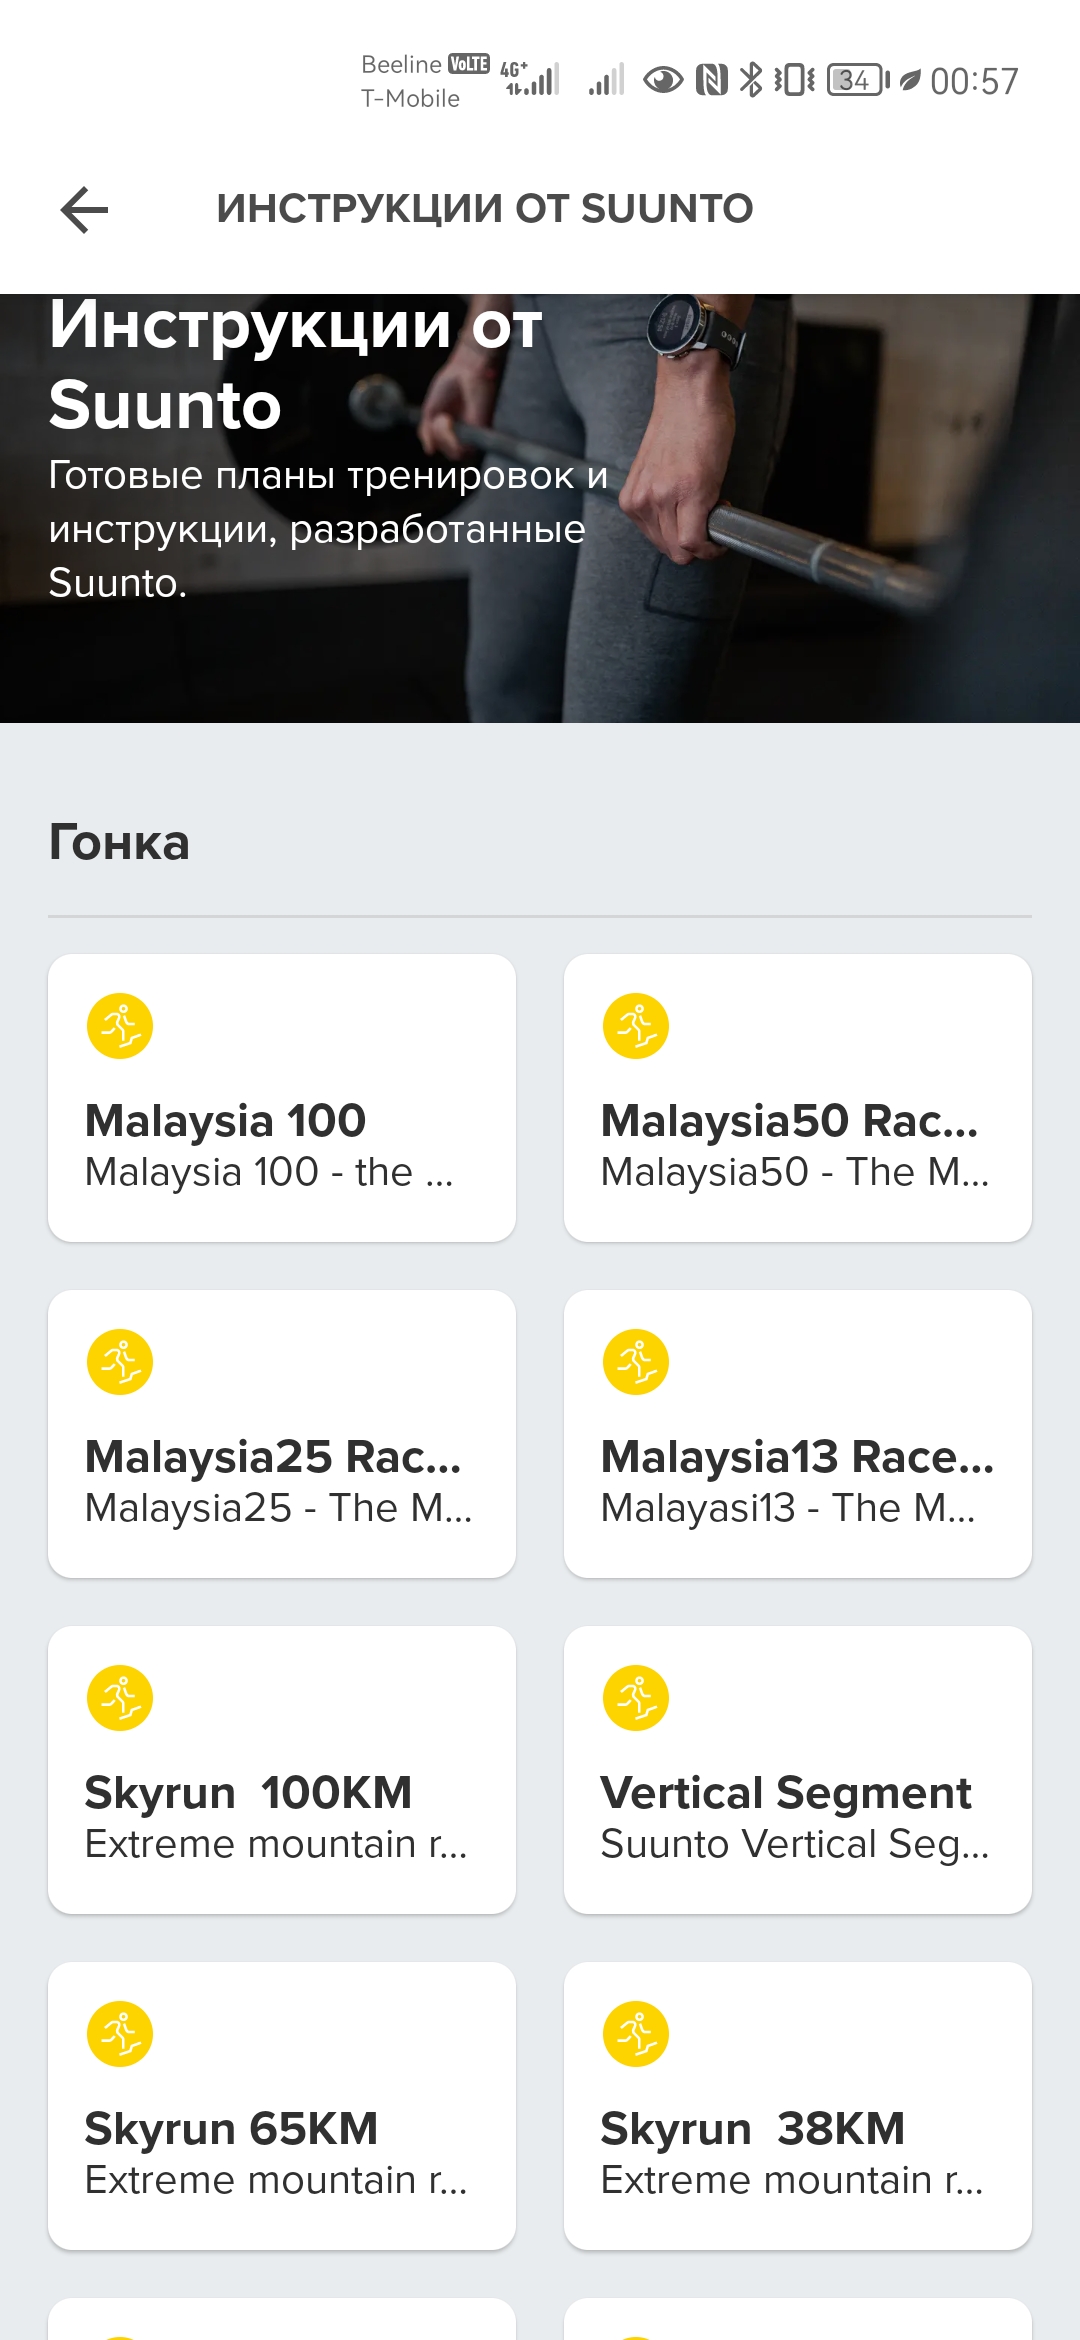The image size is (1080, 2340).
Task: Open the Vertical Segment guide title
Action: click(786, 1793)
